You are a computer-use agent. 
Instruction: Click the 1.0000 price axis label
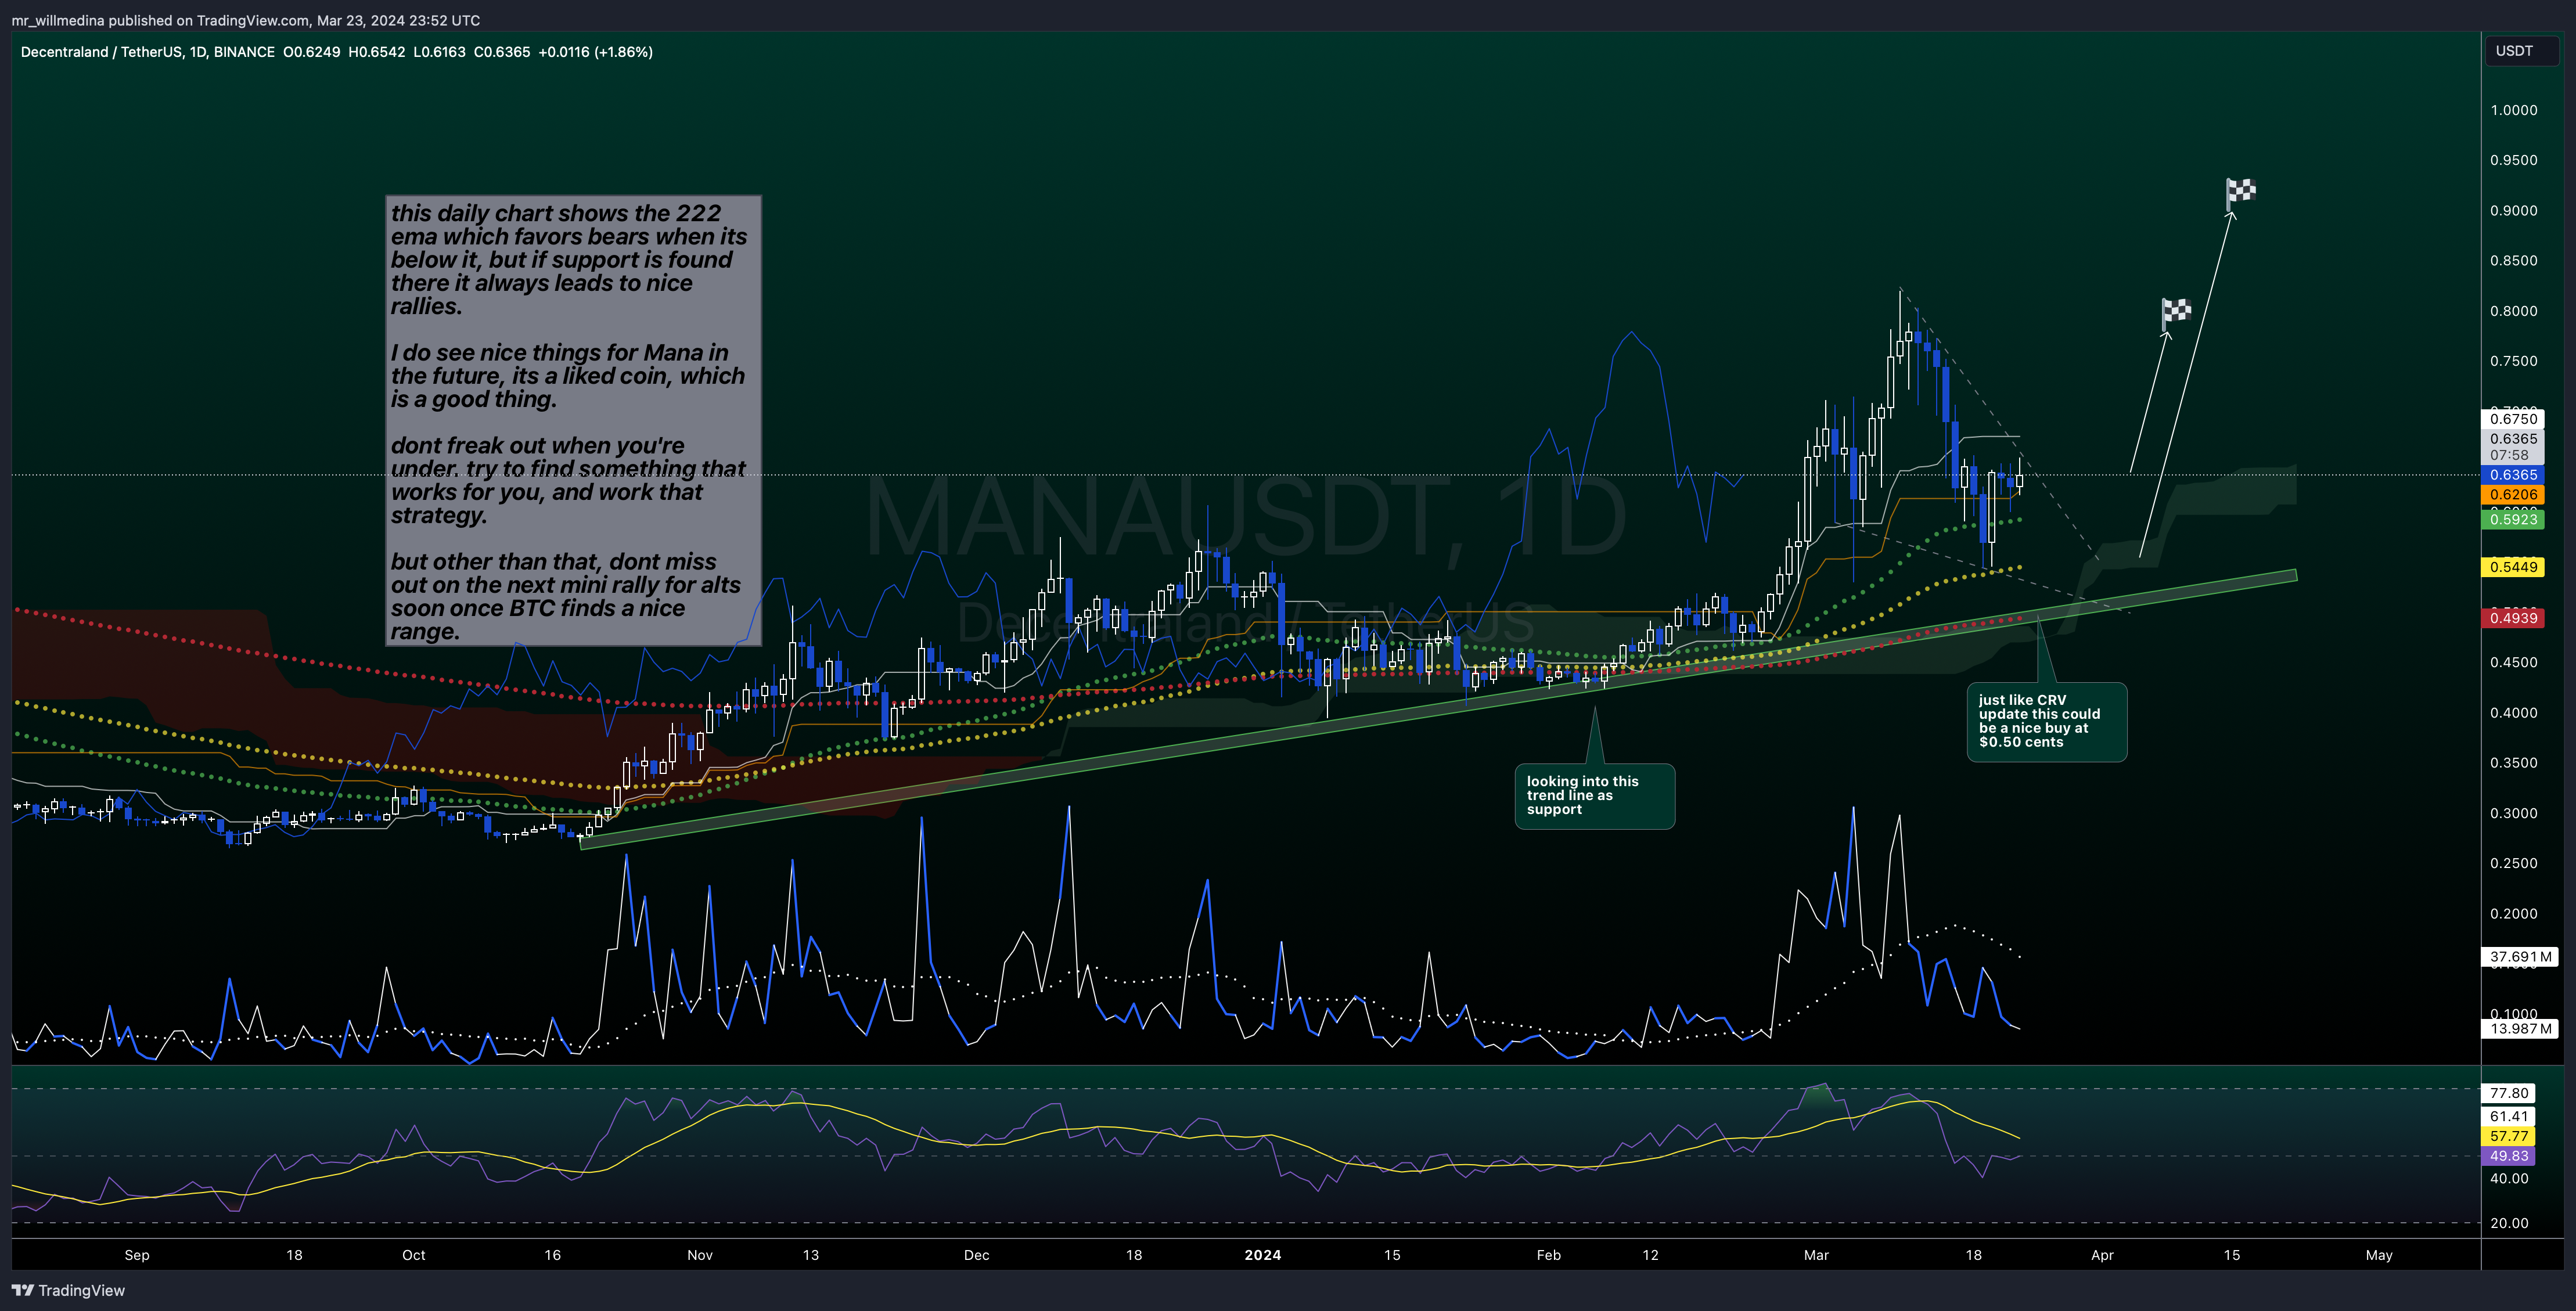coord(2513,110)
